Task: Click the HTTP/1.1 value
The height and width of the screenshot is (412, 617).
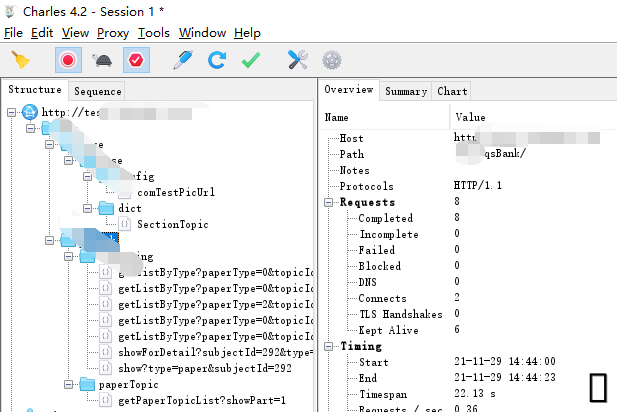Action: (x=478, y=185)
